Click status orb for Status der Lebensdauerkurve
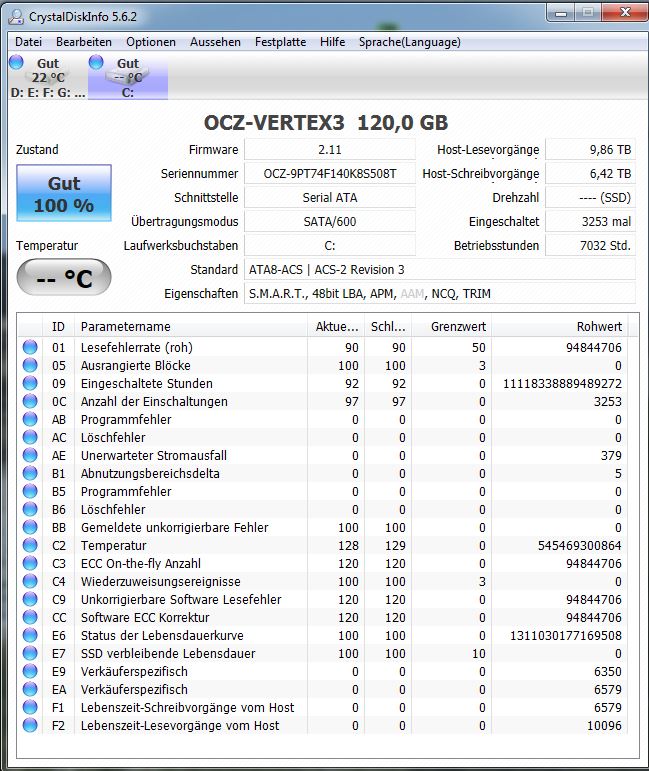 [x=30, y=635]
